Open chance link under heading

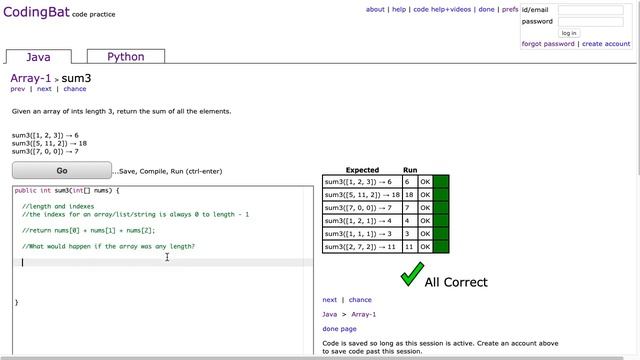pyautogui.click(x=75, y=89)
